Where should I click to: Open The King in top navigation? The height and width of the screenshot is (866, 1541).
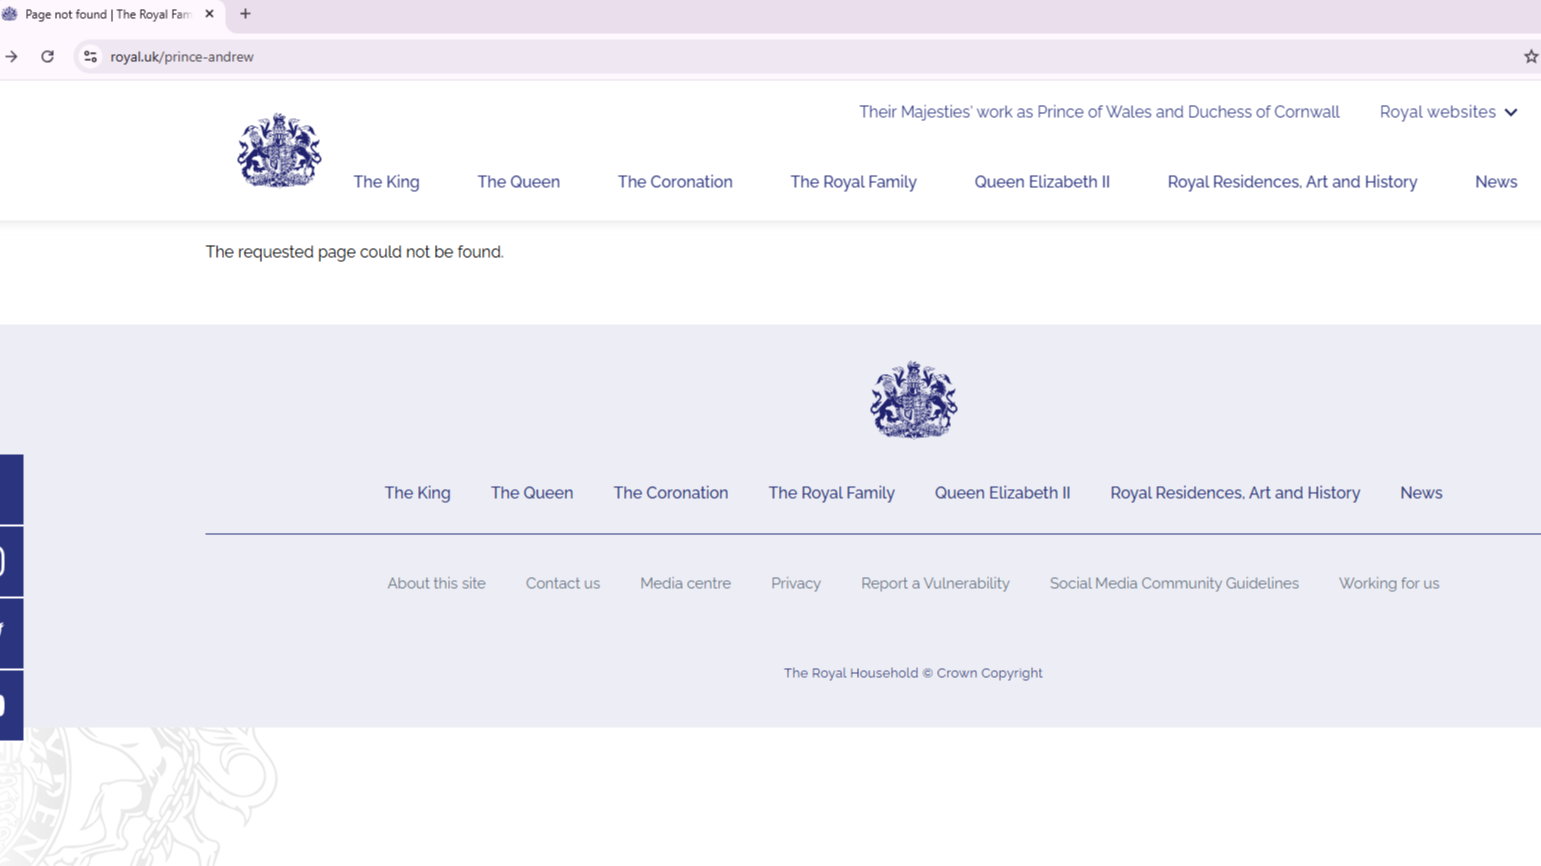[386, 182]
